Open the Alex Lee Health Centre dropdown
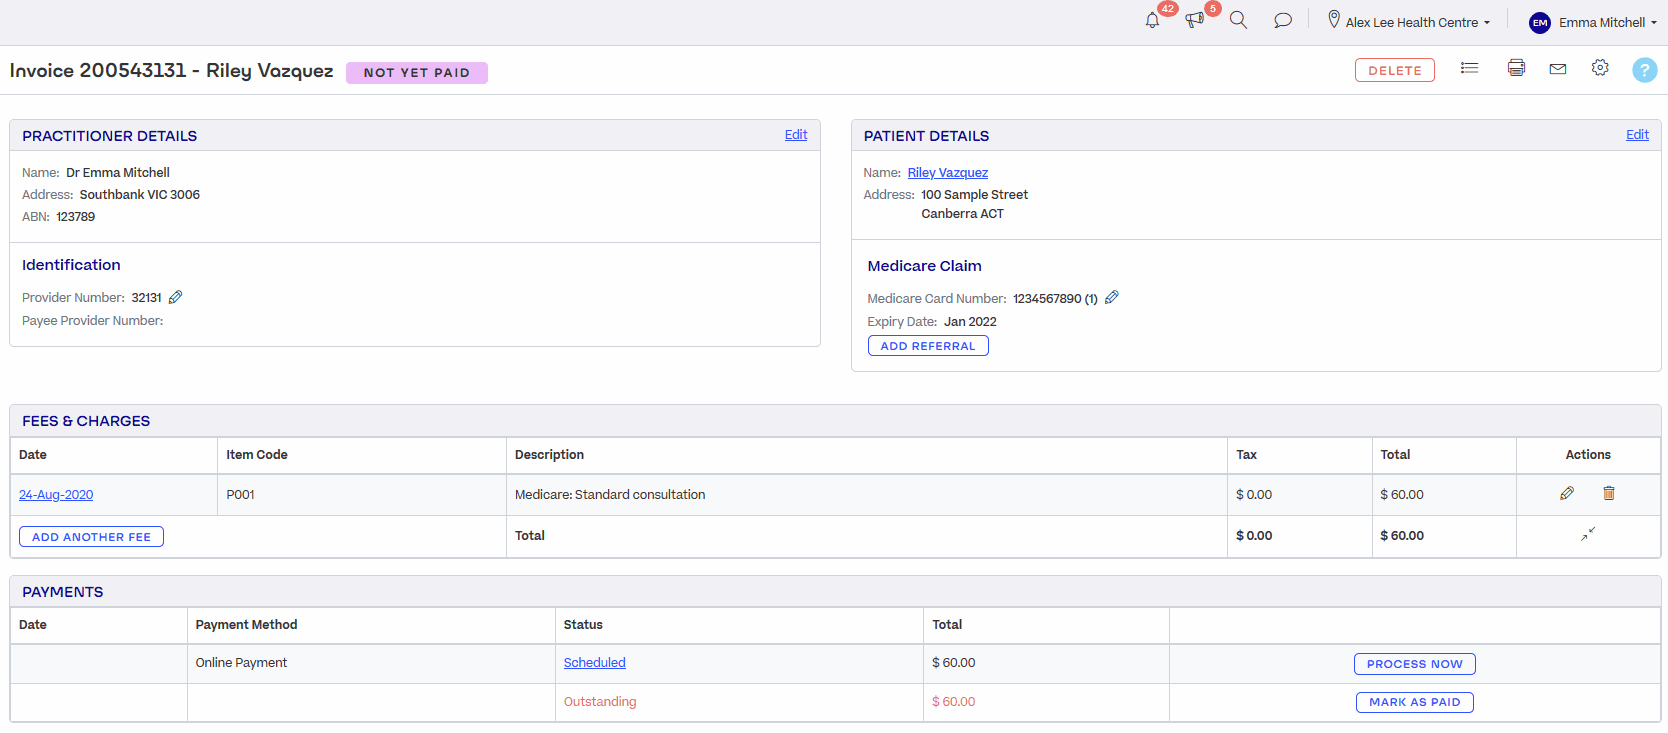This screenshot has width=1668, height=733. tap(1417, 22)
